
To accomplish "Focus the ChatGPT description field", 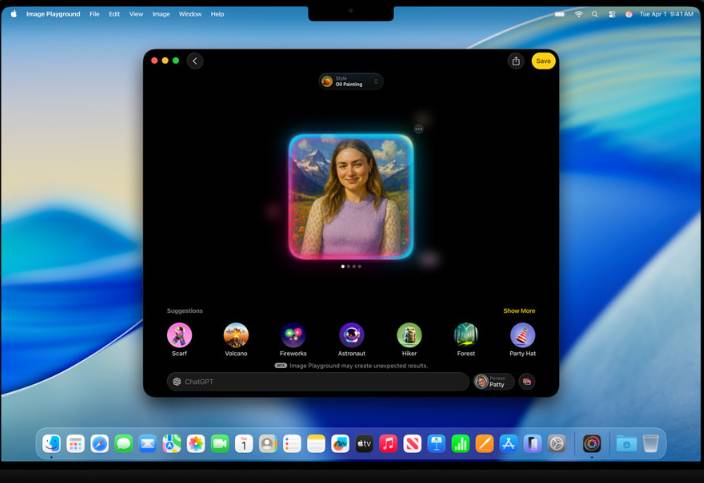I will 318,382.
